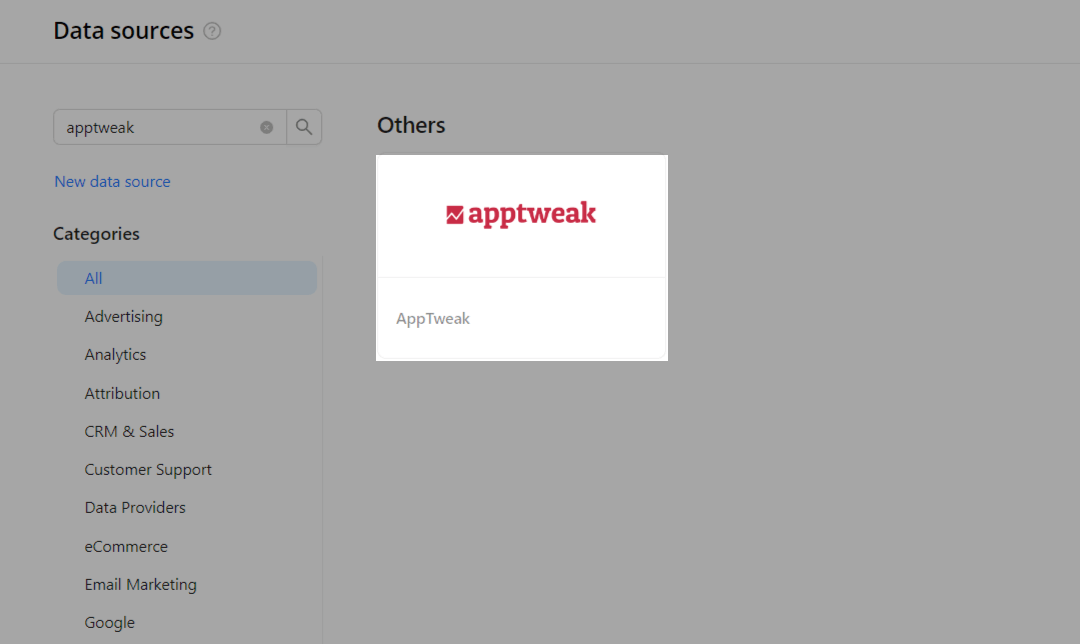Open the AppTweak data source tile
The width and height of the screenshot is (1080, 644).
(521, 257)
